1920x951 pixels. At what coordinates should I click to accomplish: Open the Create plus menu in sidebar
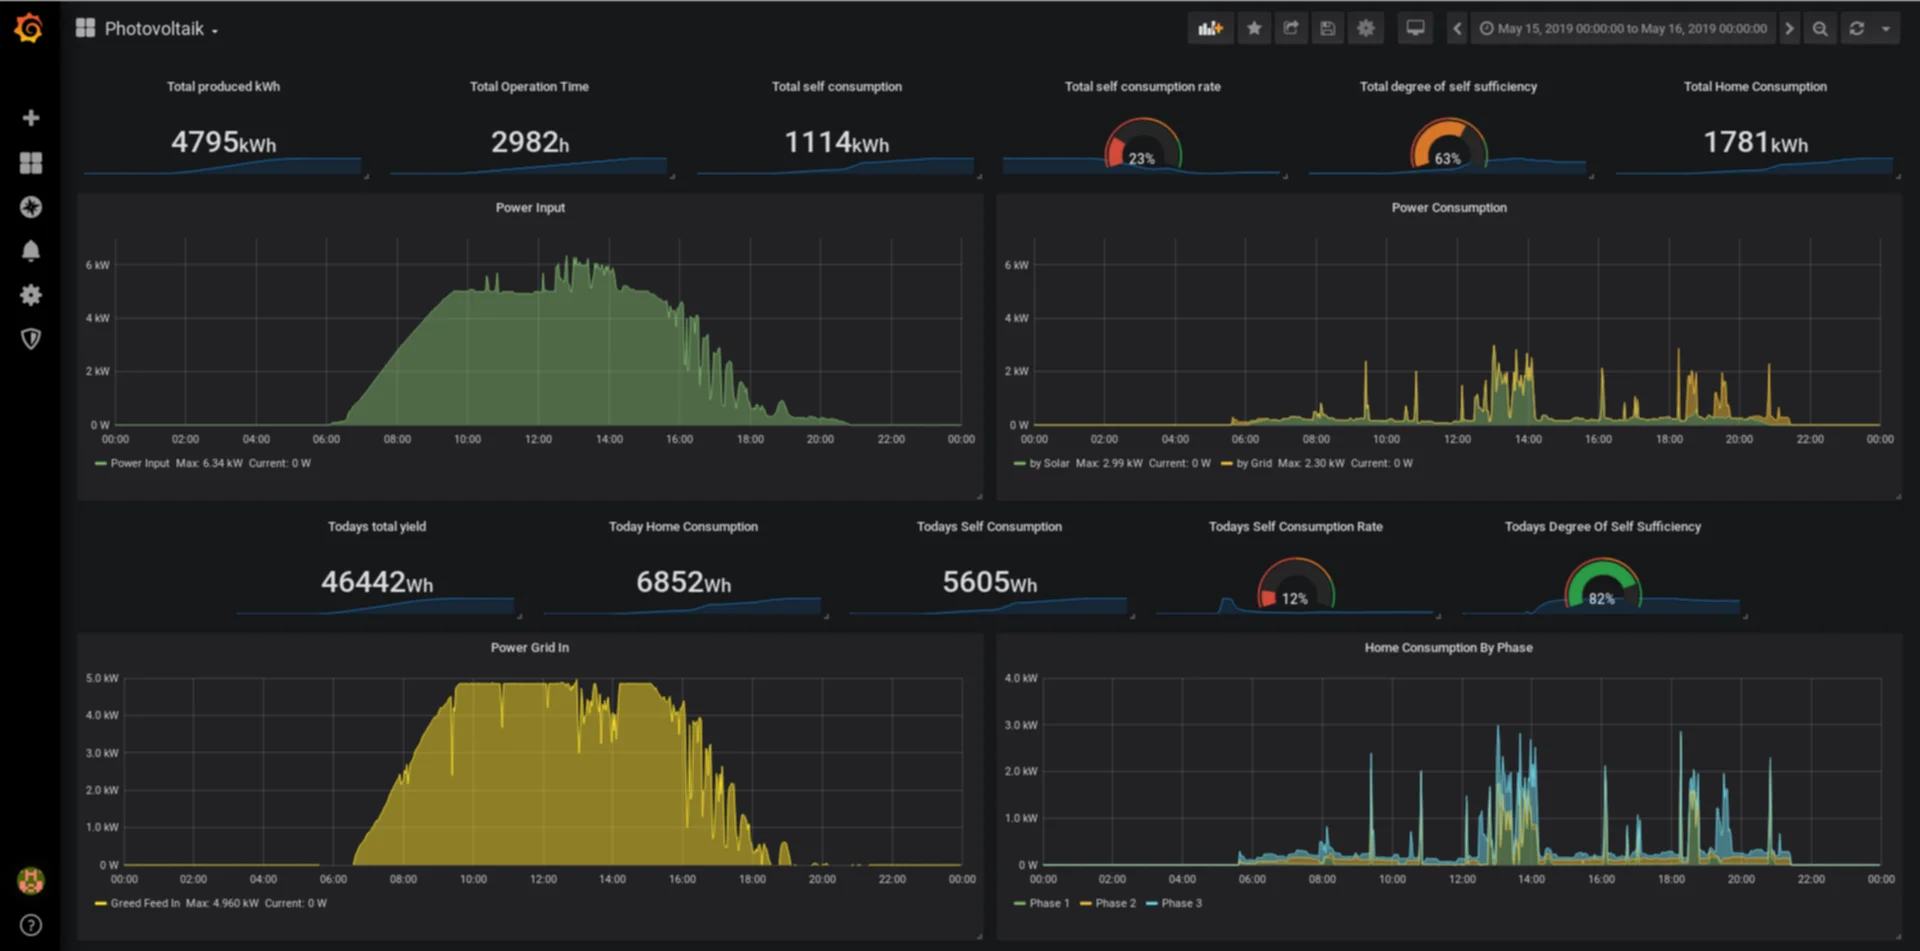[31, 118]
